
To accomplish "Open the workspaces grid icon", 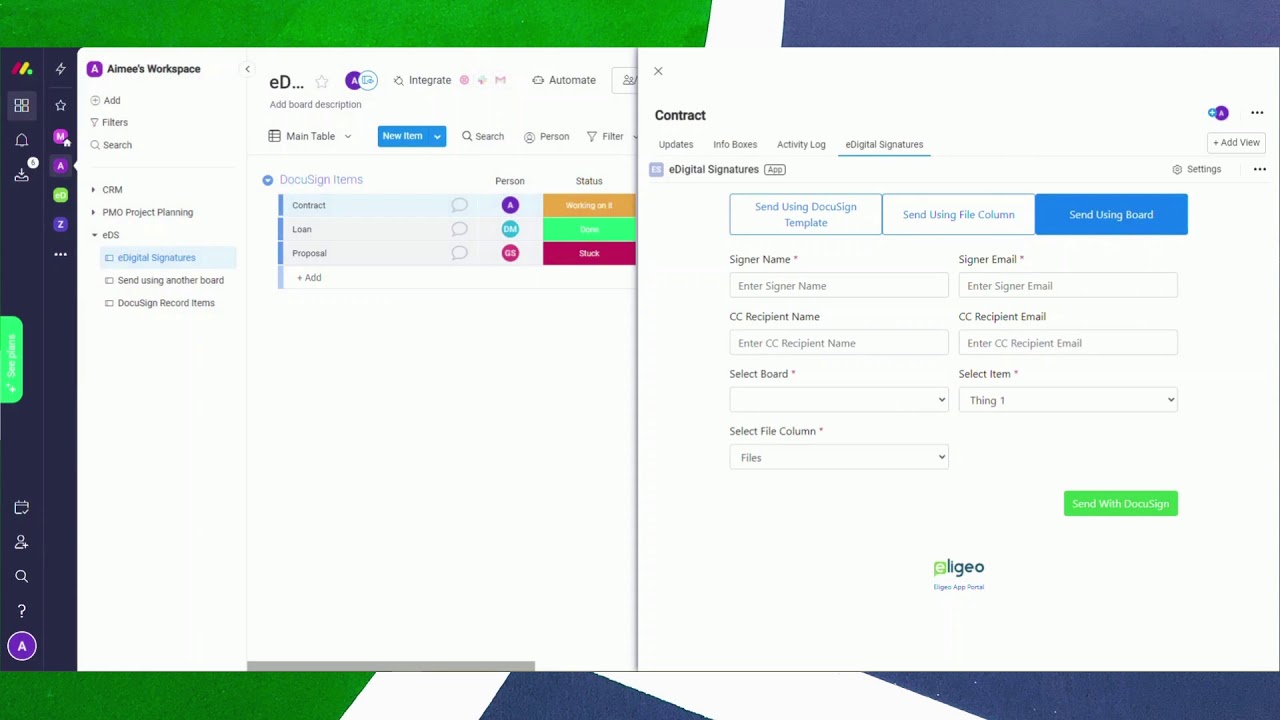I will click(22, 105).
